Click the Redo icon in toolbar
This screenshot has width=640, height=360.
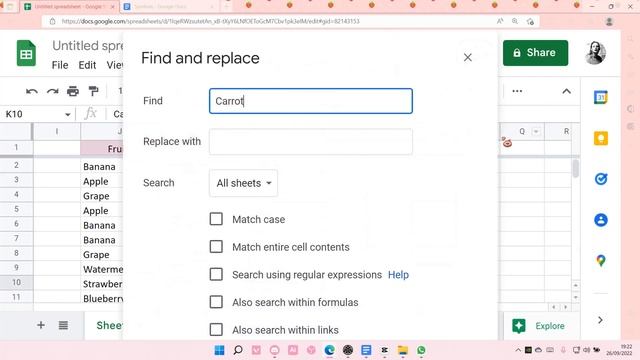coord(53,91)
